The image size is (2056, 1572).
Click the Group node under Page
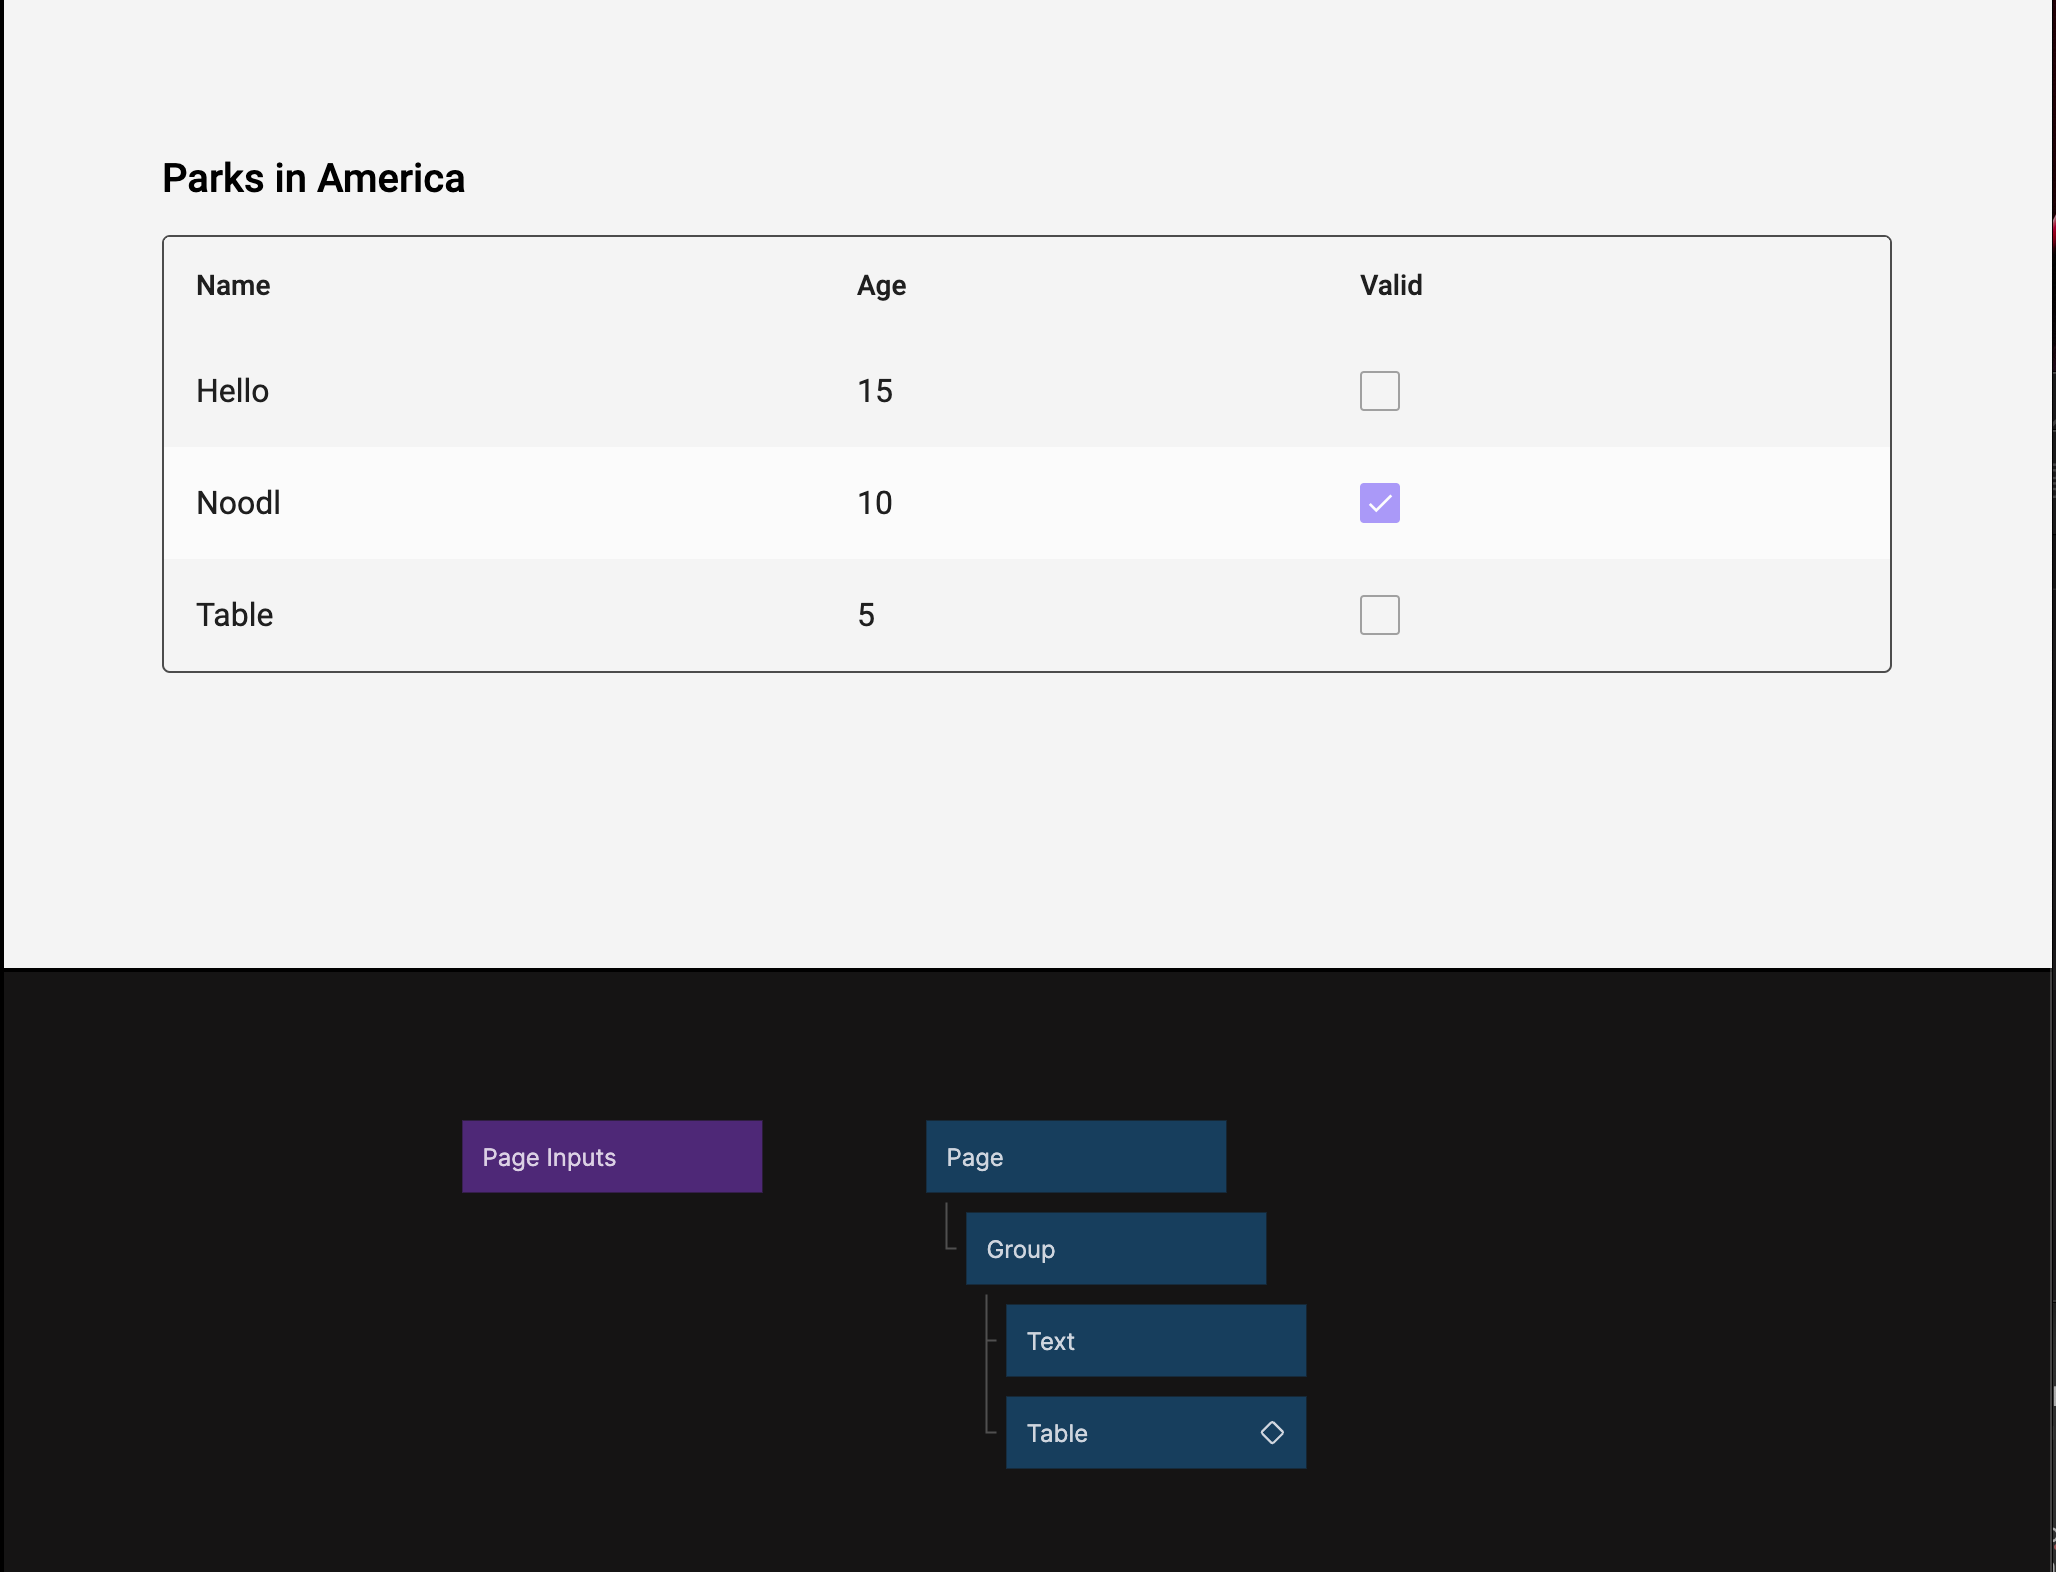point(1115,1249)
